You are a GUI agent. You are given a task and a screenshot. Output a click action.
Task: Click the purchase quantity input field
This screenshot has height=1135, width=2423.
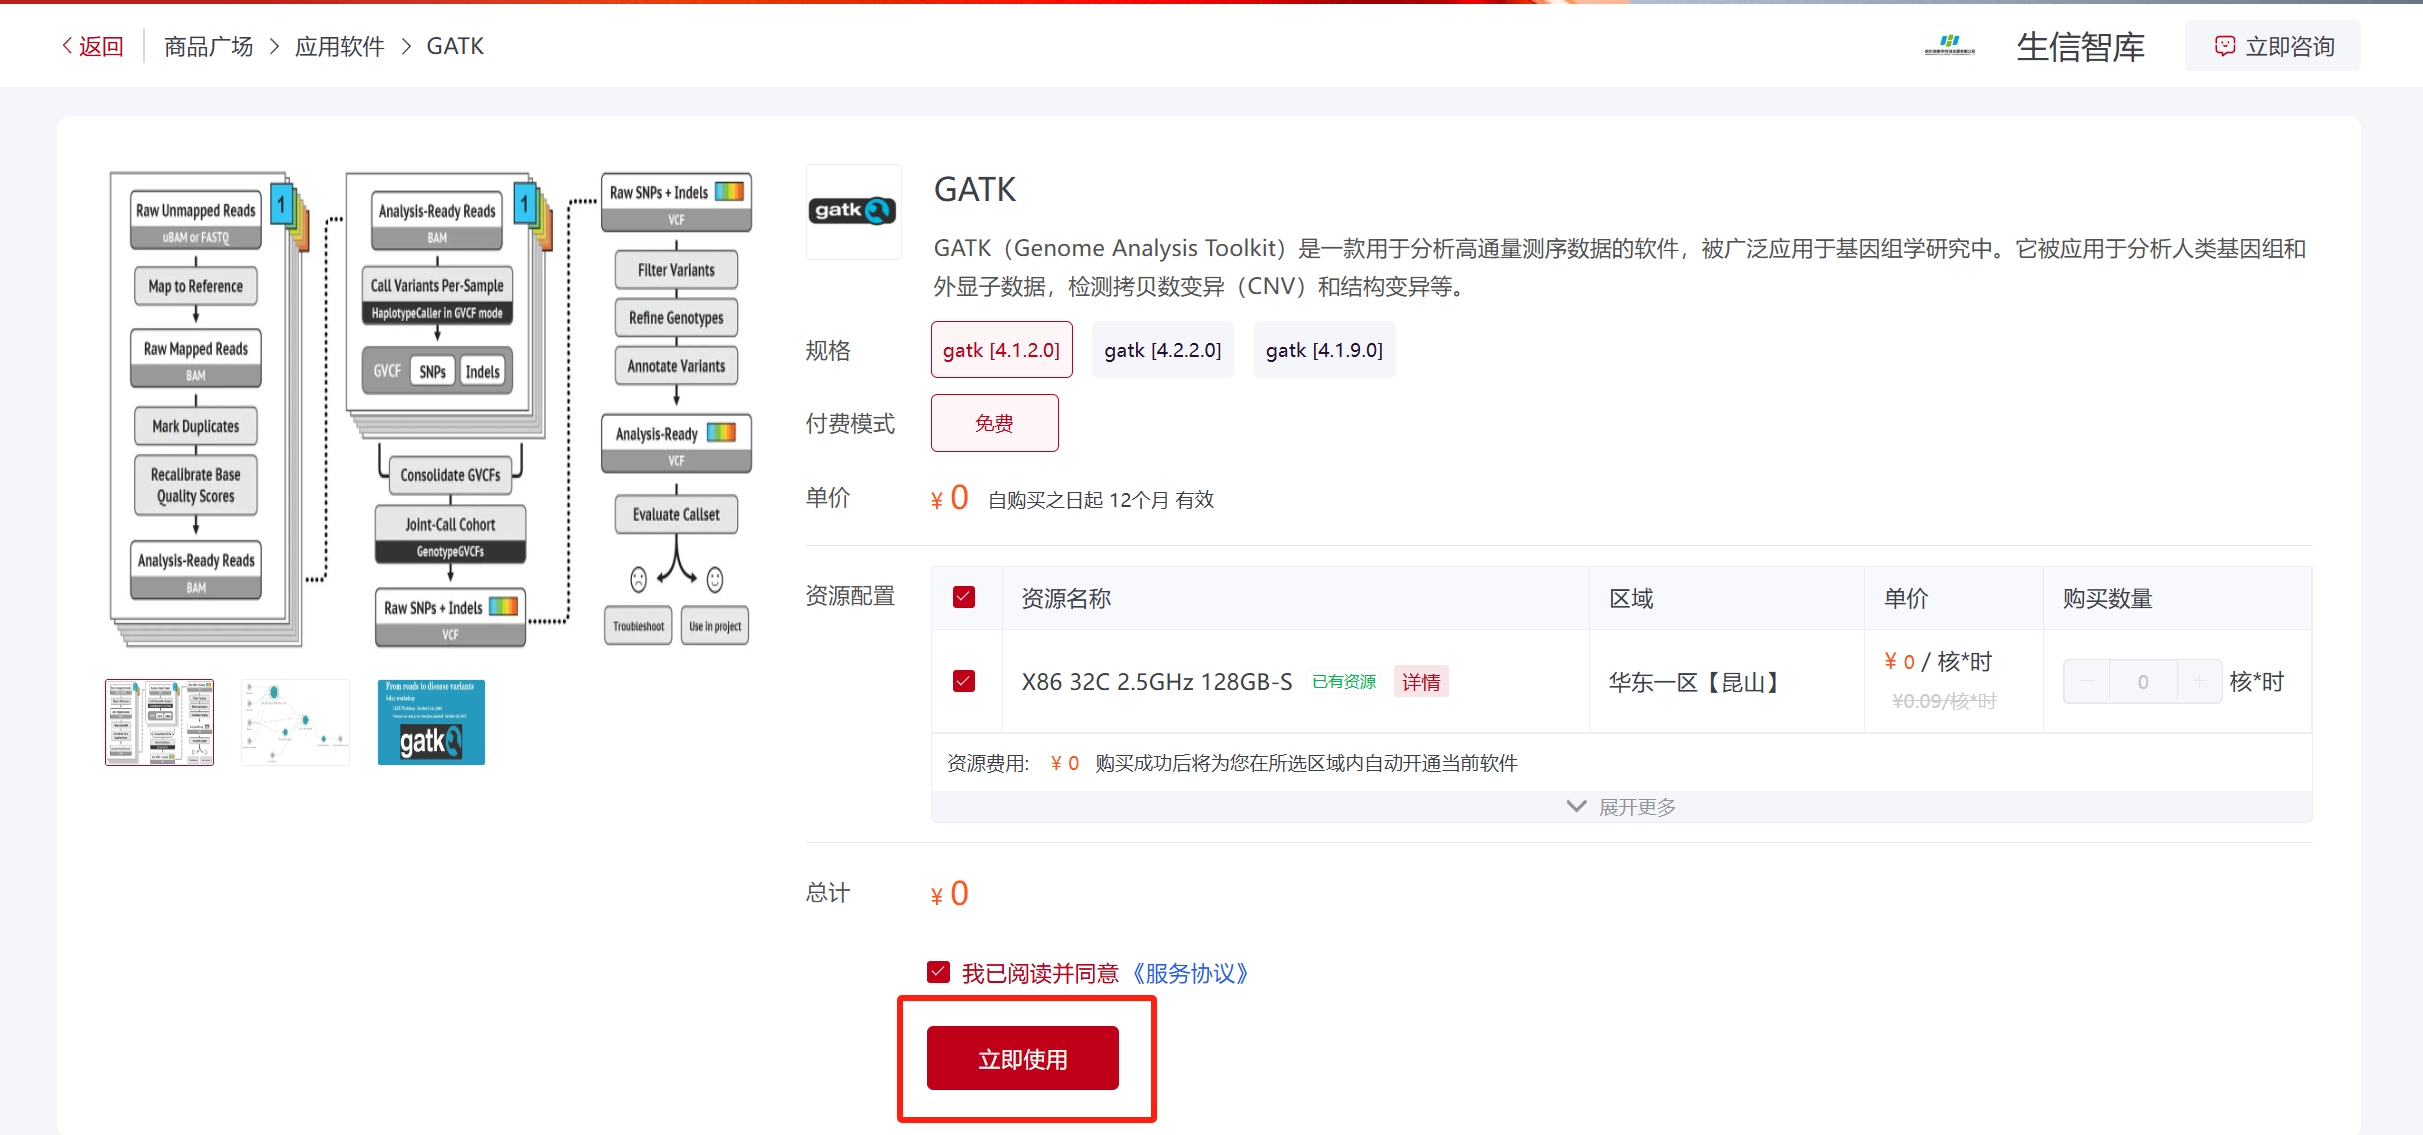(2142, 682)
